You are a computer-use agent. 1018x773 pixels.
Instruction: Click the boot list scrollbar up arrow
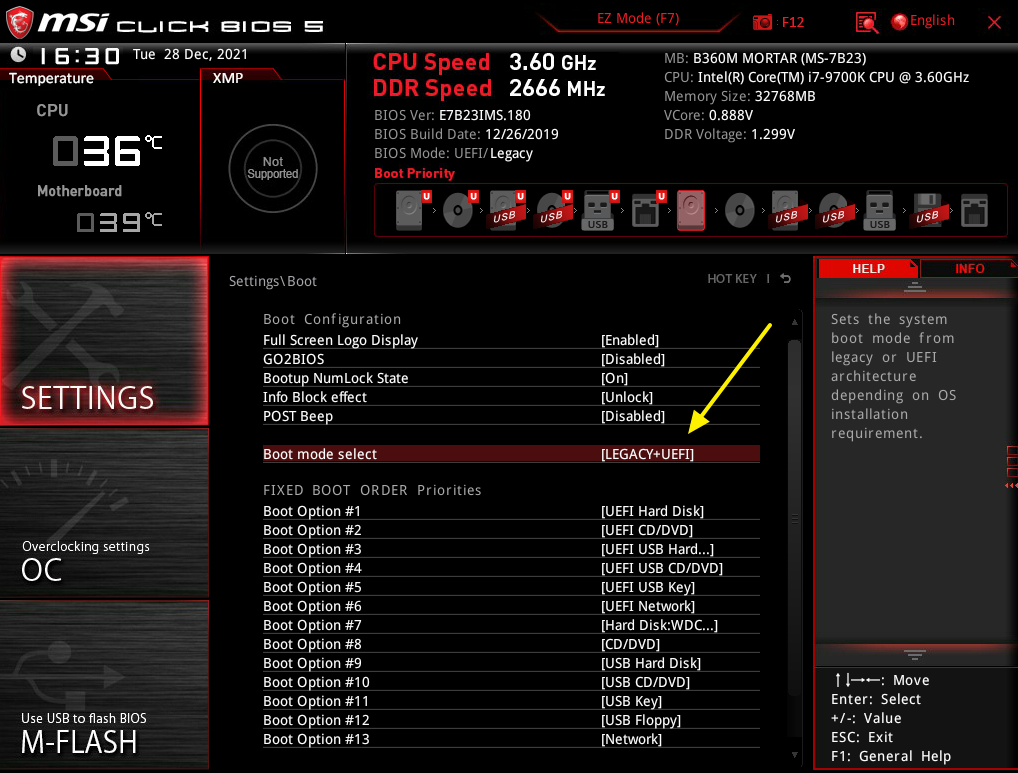point(794,322)
